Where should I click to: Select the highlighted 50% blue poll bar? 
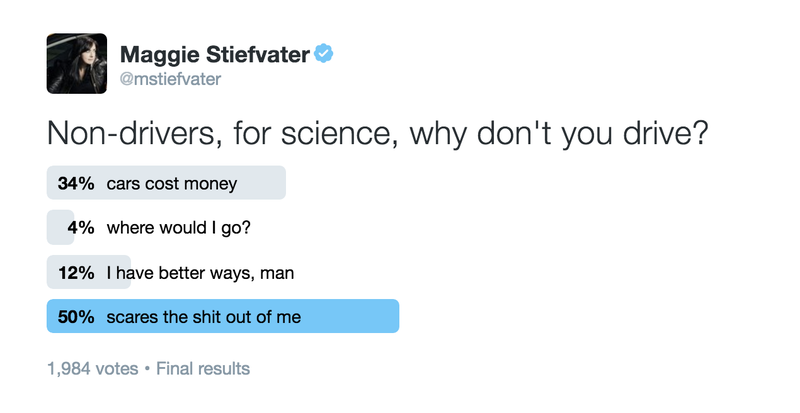tap(222, 316)
